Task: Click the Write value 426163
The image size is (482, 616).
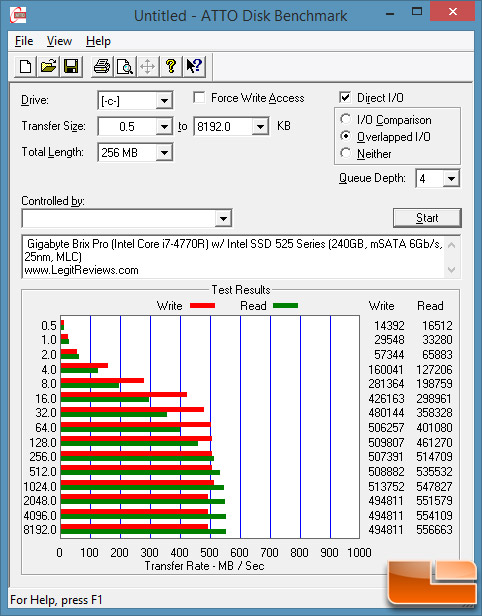Action: click(x=386, y=398)
